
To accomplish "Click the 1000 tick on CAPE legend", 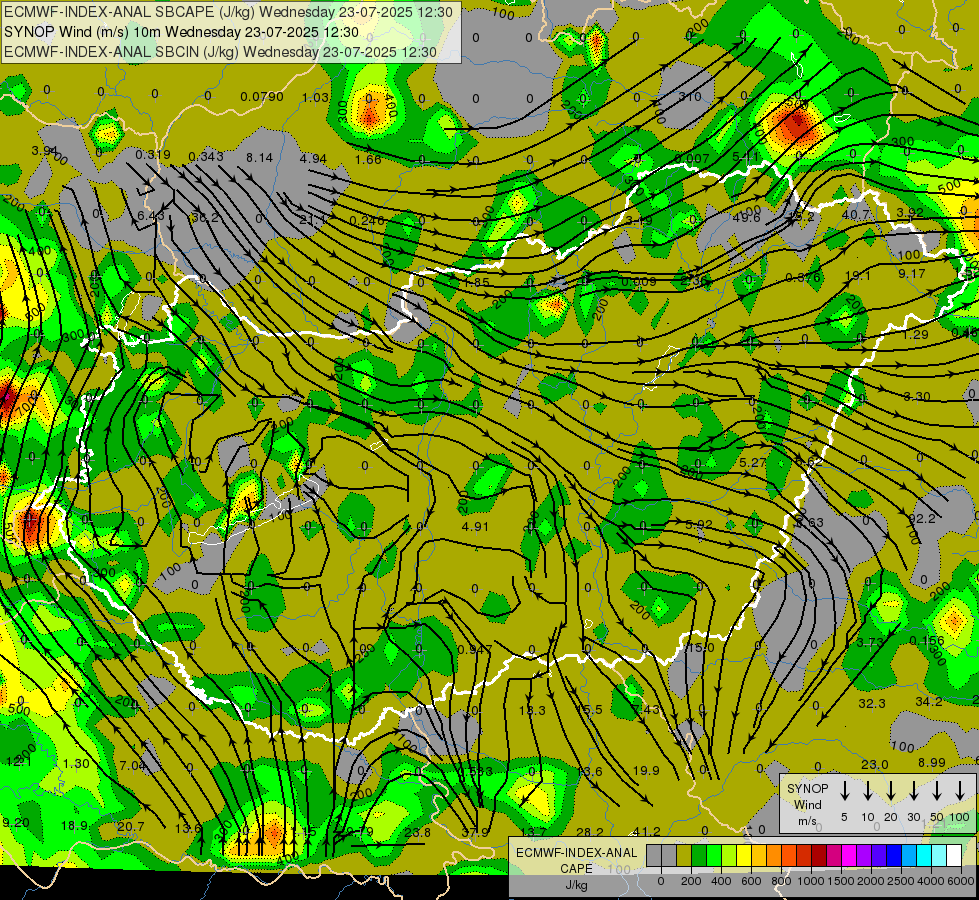I will (x=811, y=881).
